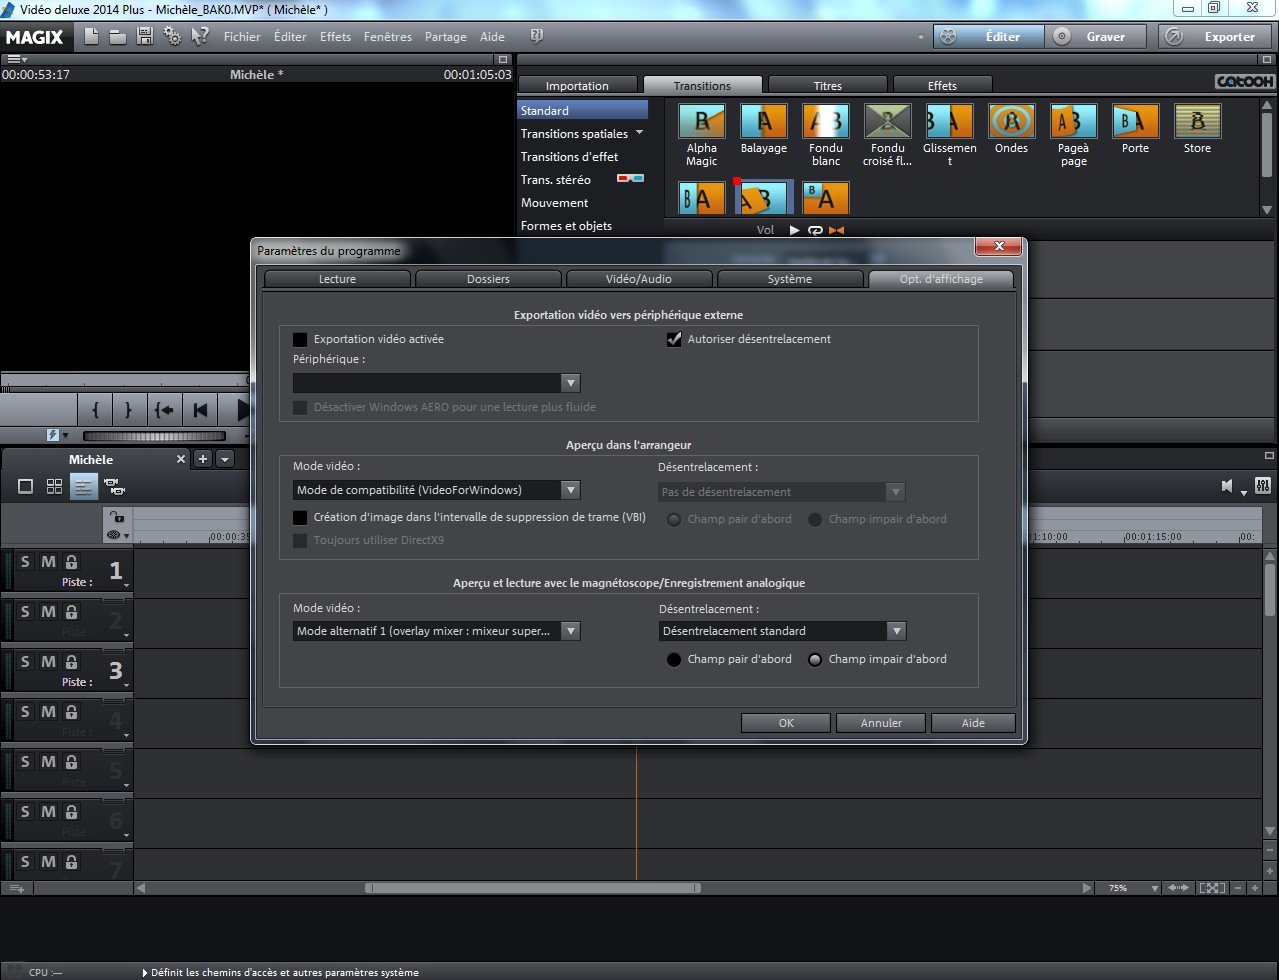1279x980 pixels.
Task: Click the Save project floppy disk icon
Action: (145, 36)
